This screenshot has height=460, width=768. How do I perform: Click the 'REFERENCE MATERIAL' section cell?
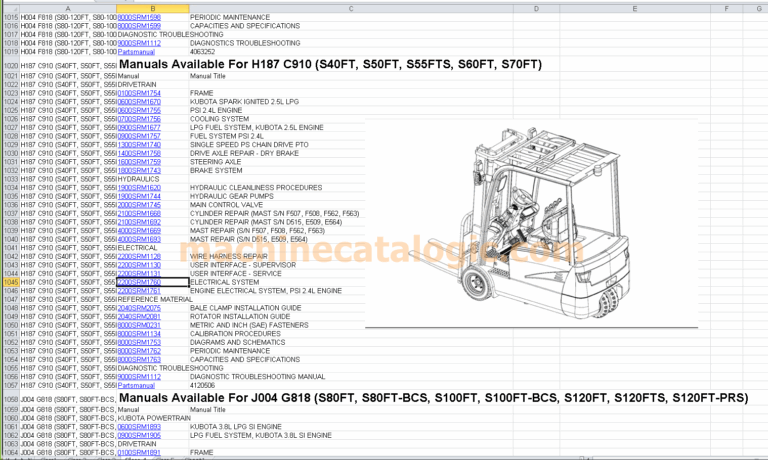click(x=155, y=299)
